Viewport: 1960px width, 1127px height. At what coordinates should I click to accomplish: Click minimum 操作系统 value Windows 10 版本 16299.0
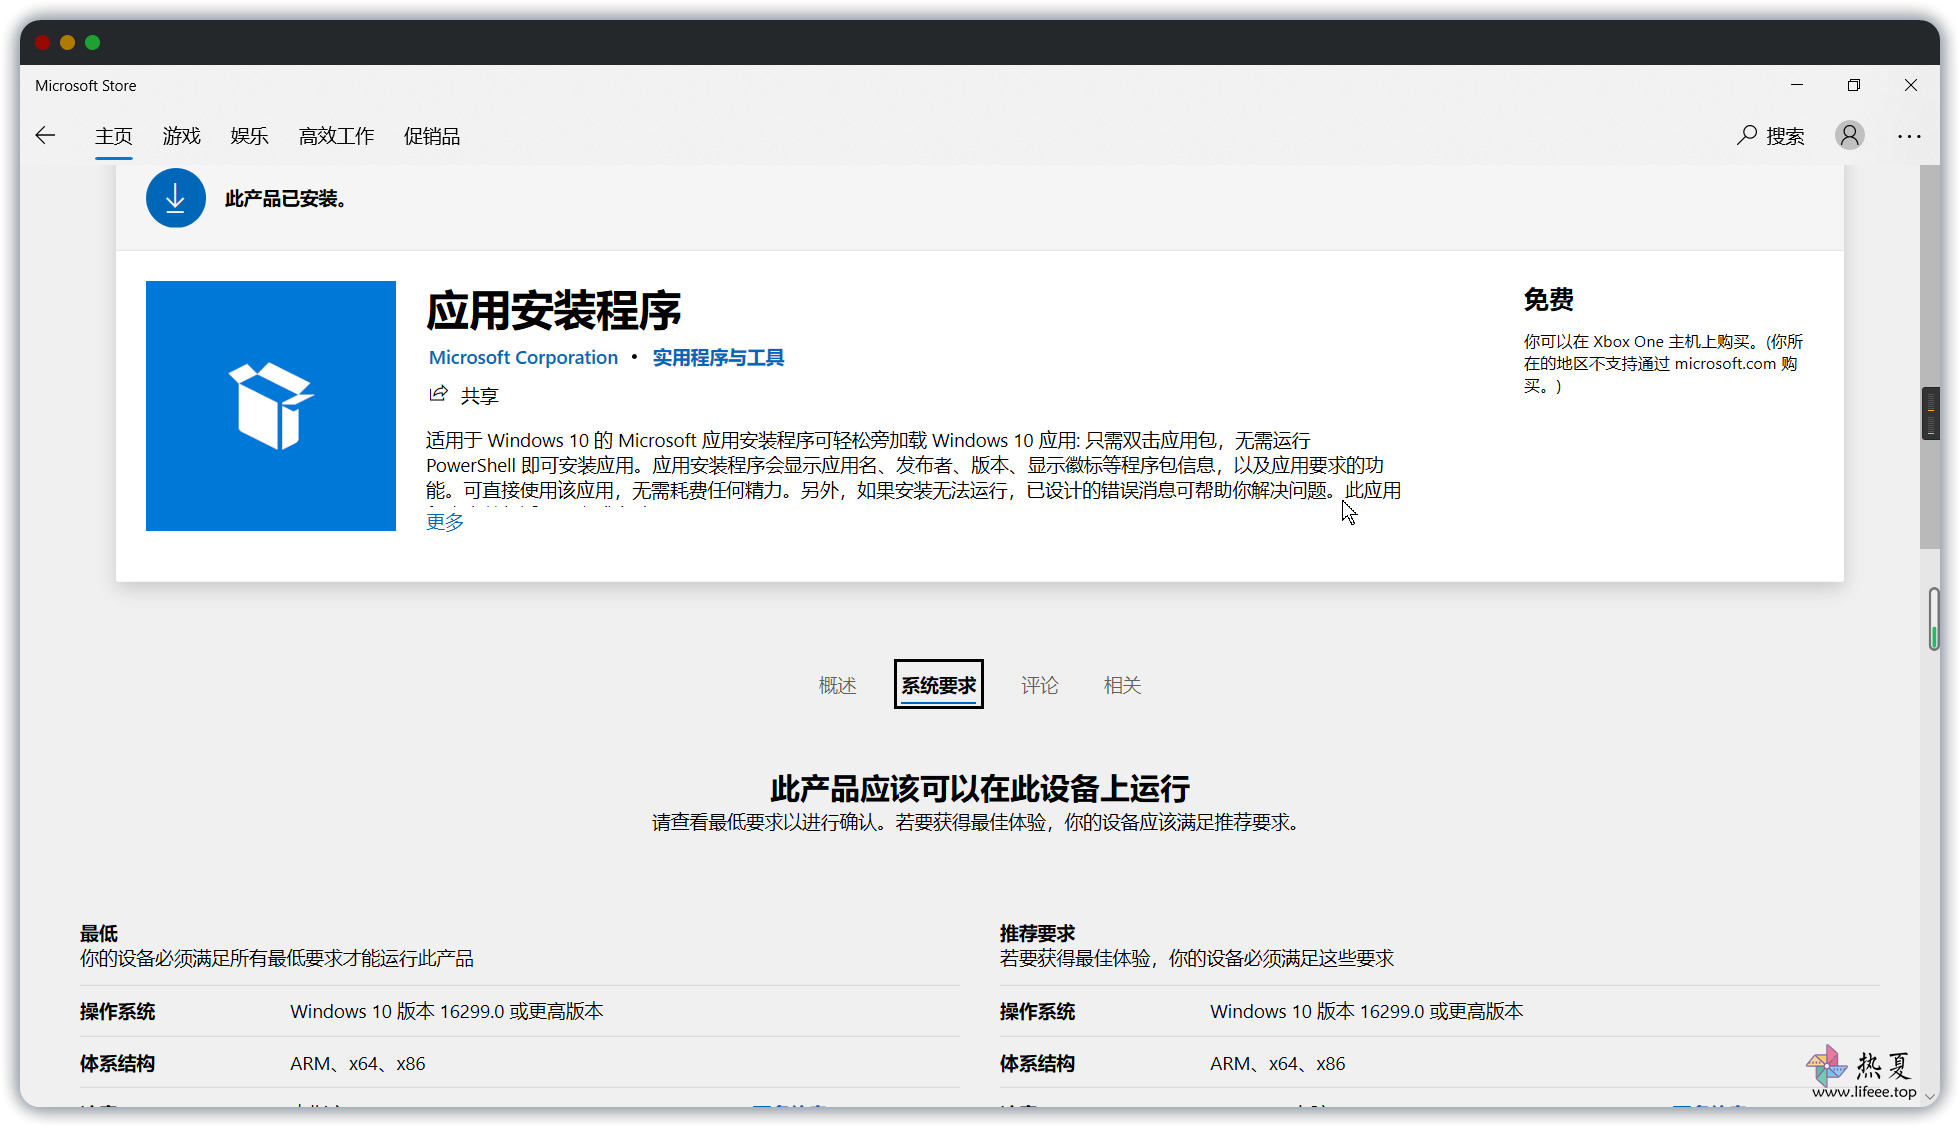click(x=447, y=1011)
